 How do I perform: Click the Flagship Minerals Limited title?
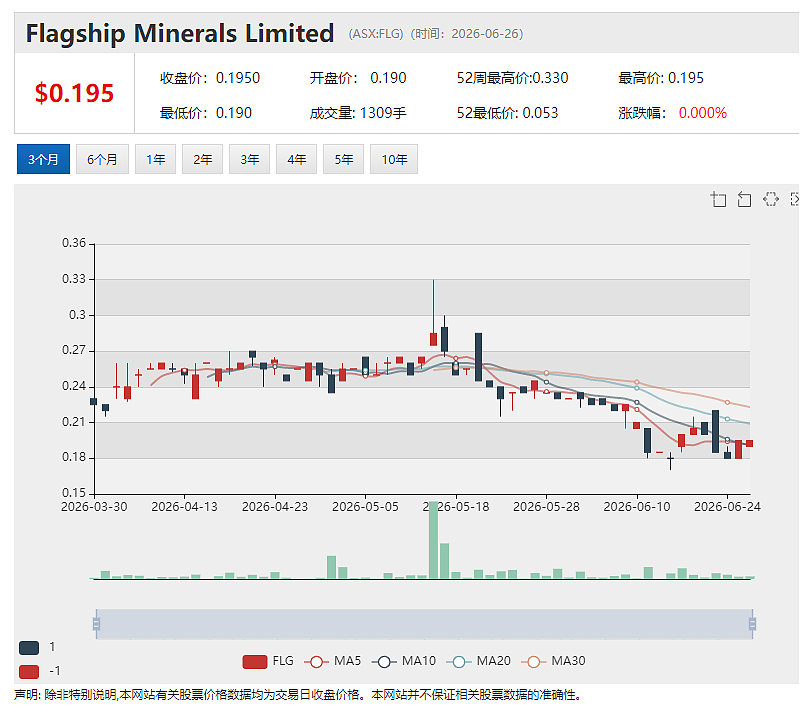[180, 34]
